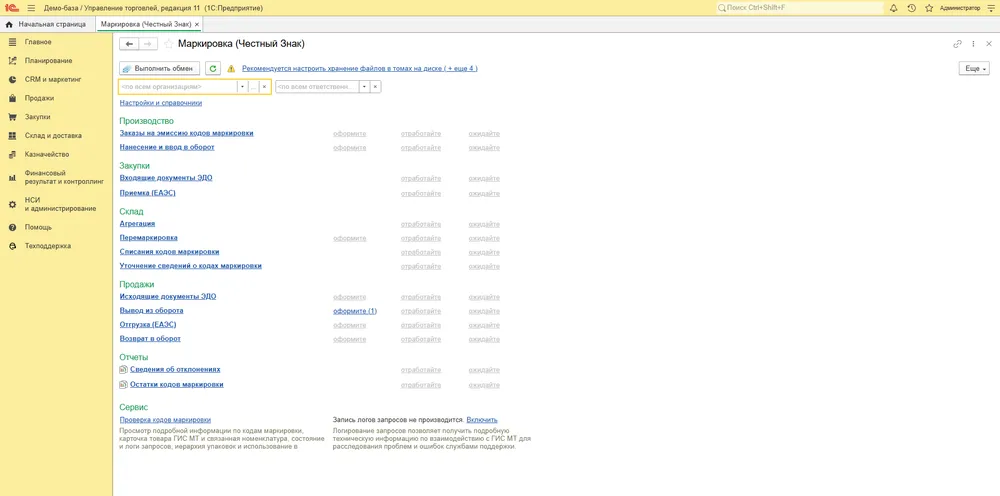Open the Агрегация link
The image size is (1000, 496).
[x=138, y=224]
